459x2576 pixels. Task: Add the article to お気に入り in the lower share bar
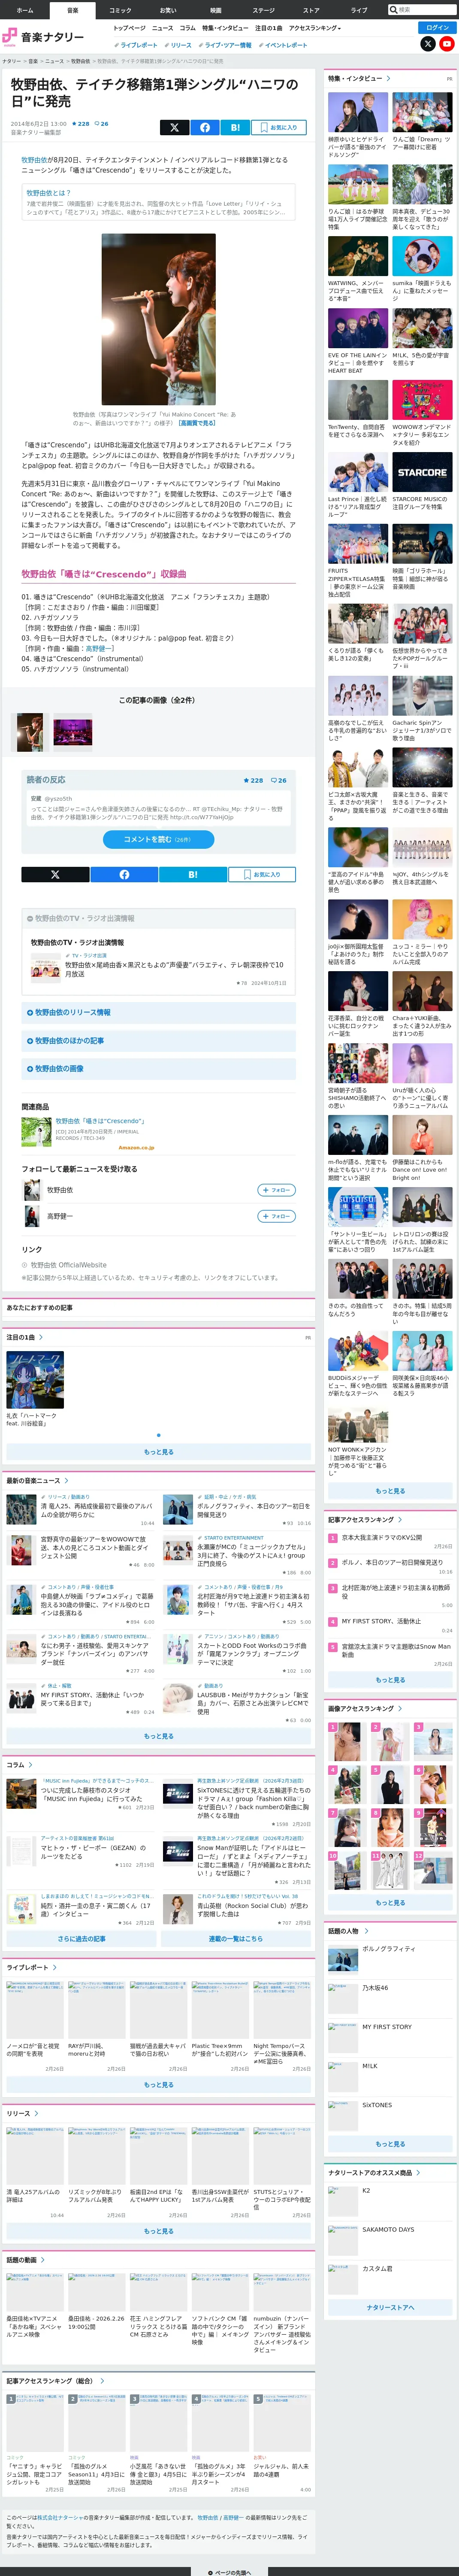click(262, 874)
